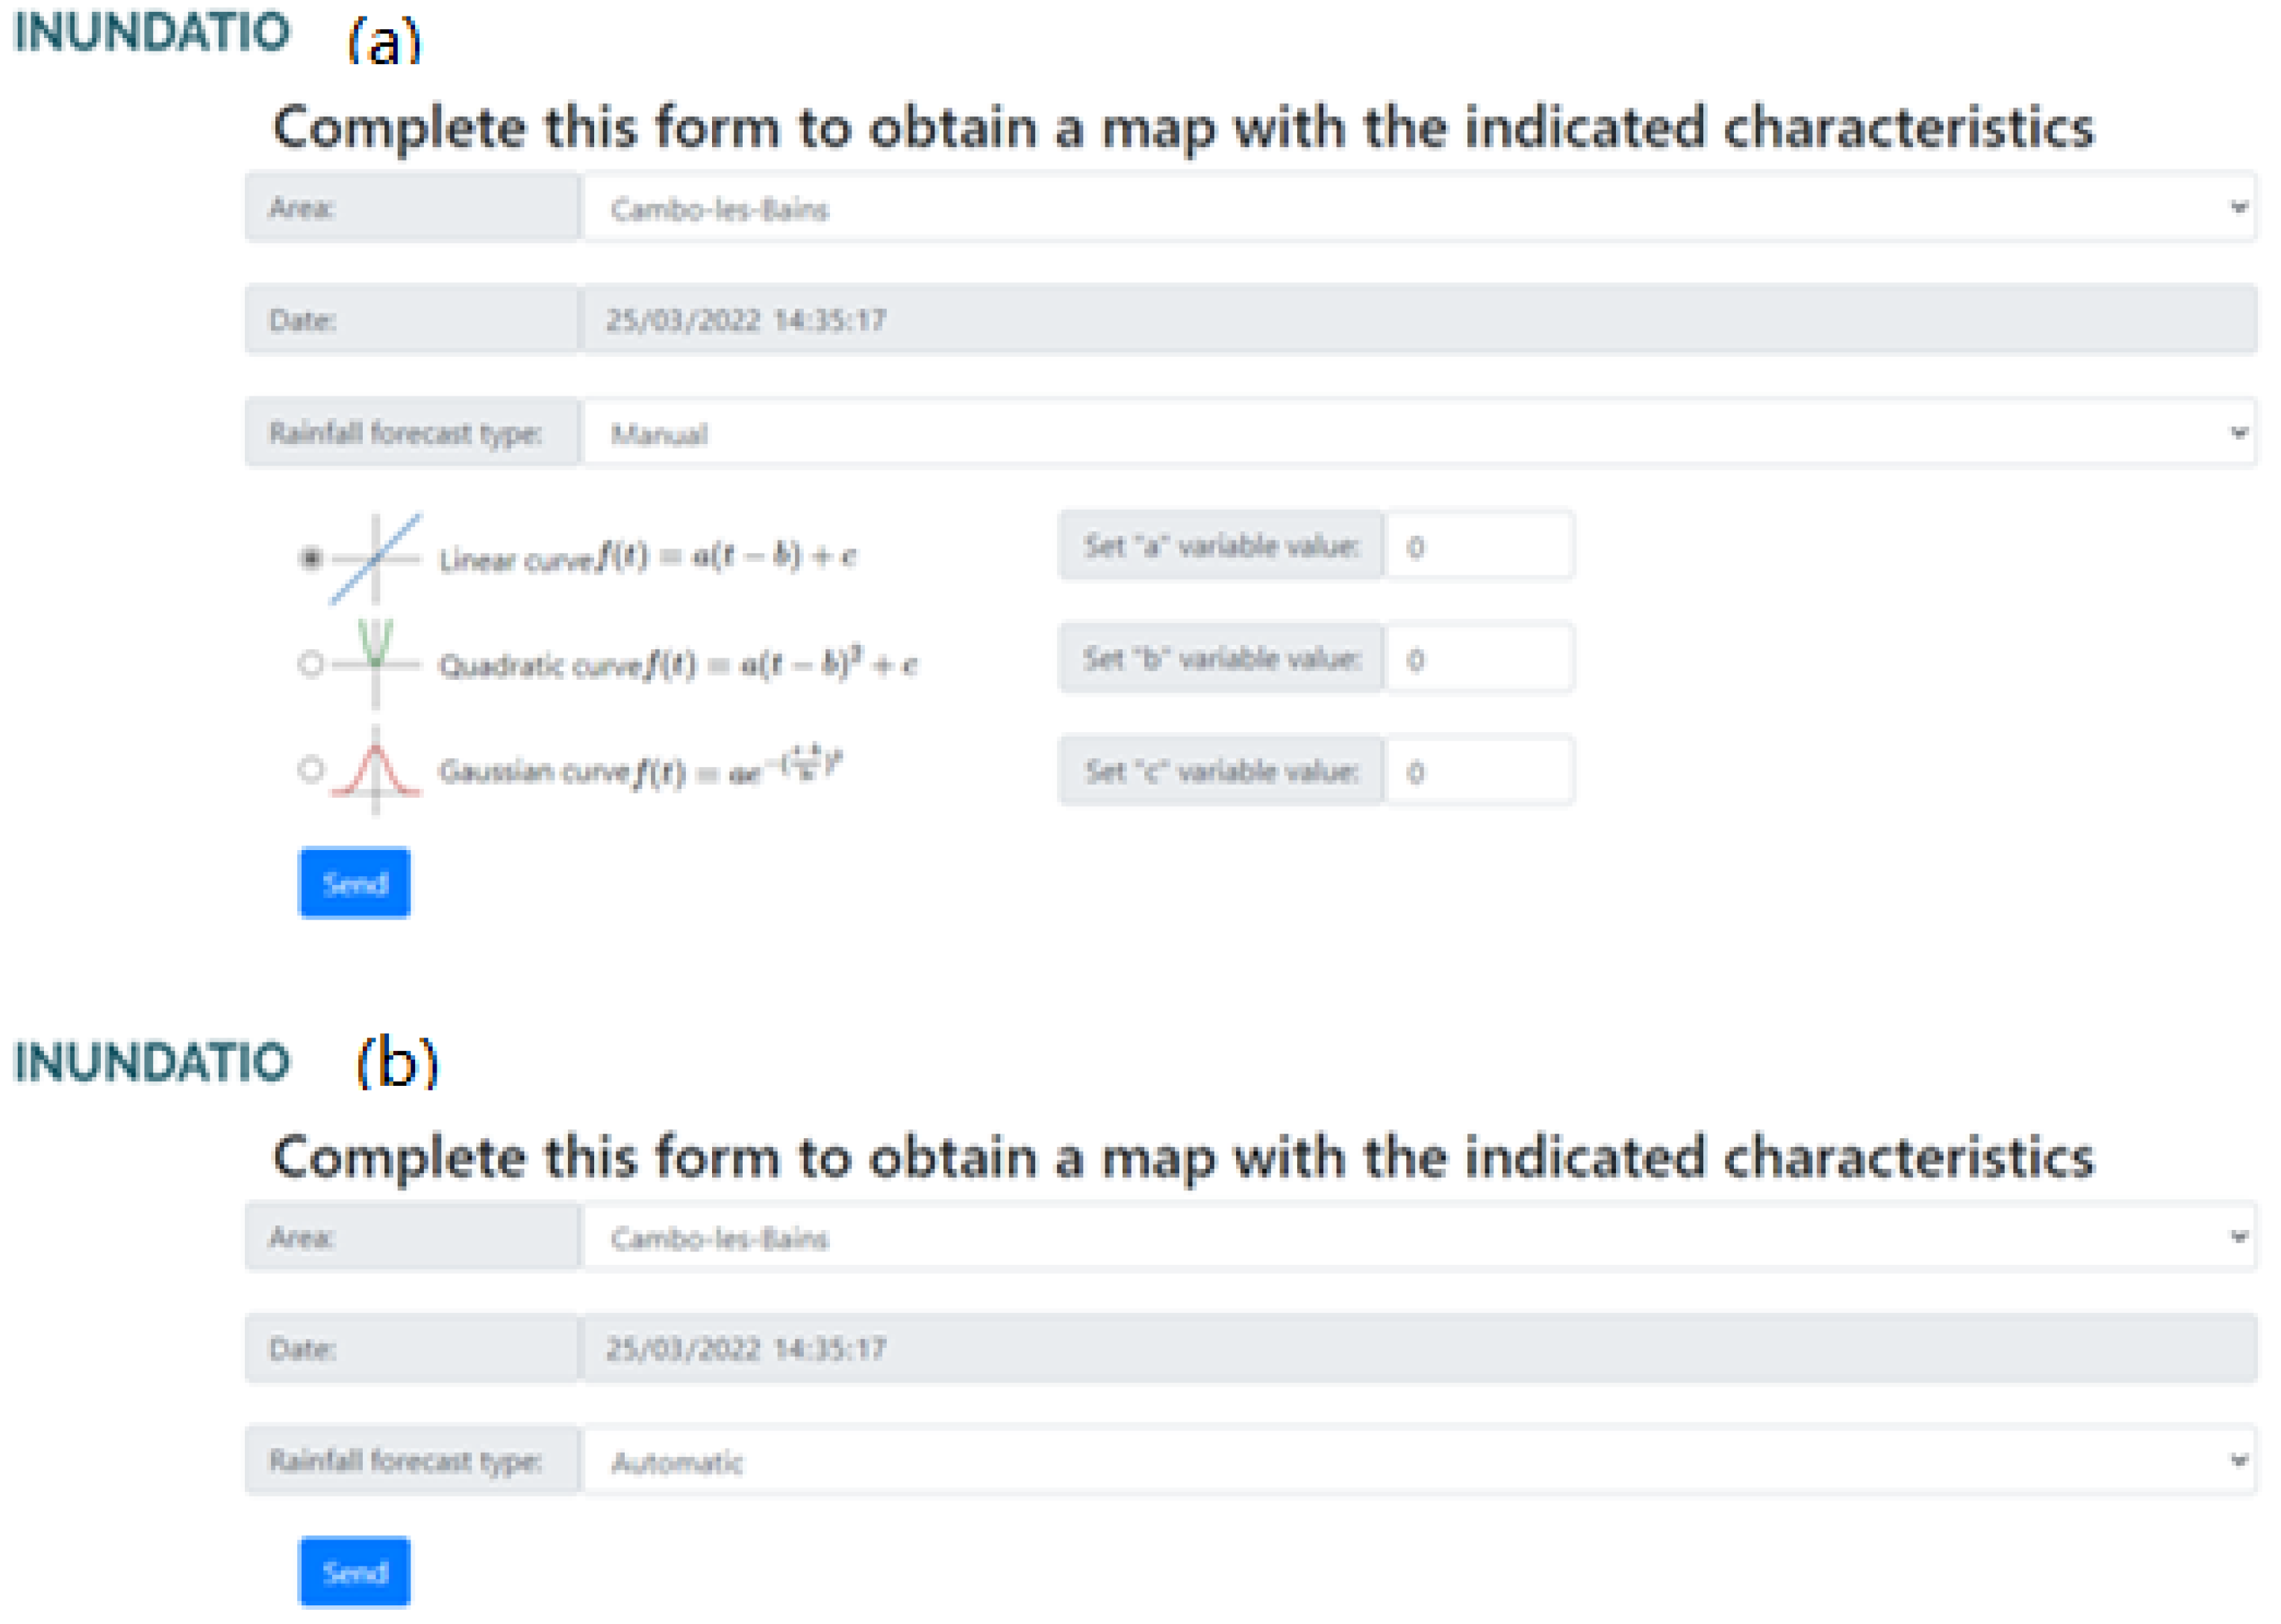Click the Date field in the Manual form
Image resolution: width=2281 pixels, height=1624 pixels.
coord(1418,320)
